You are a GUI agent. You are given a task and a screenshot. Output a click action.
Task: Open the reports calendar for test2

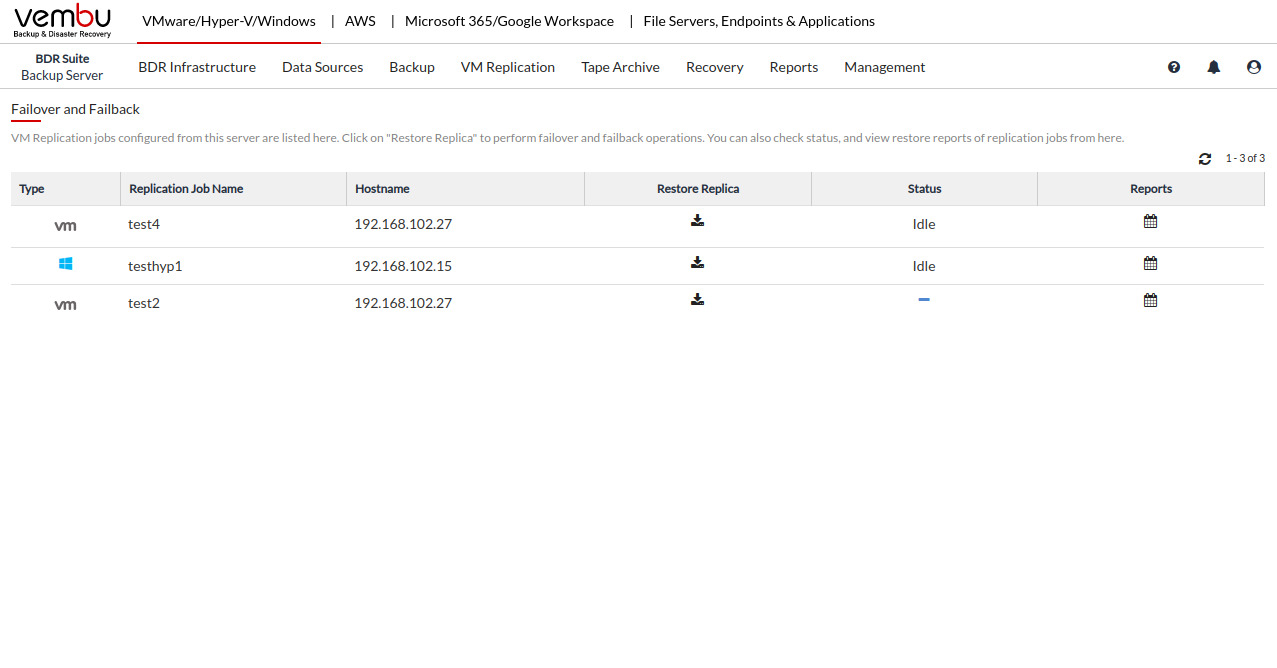click(1150, 300)
